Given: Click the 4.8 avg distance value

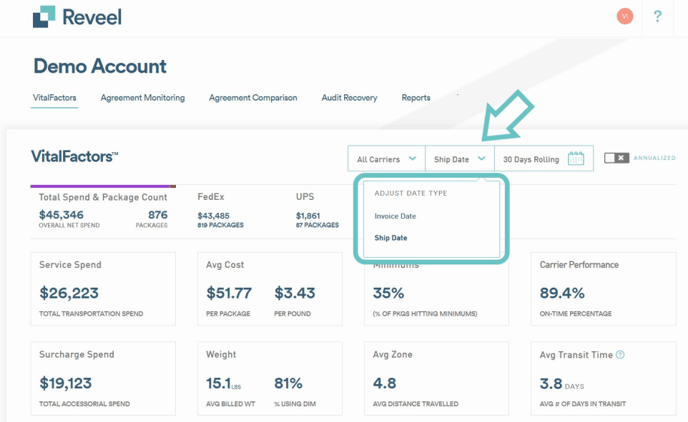Looking at the screenshot, I should (x=384, y=383).
